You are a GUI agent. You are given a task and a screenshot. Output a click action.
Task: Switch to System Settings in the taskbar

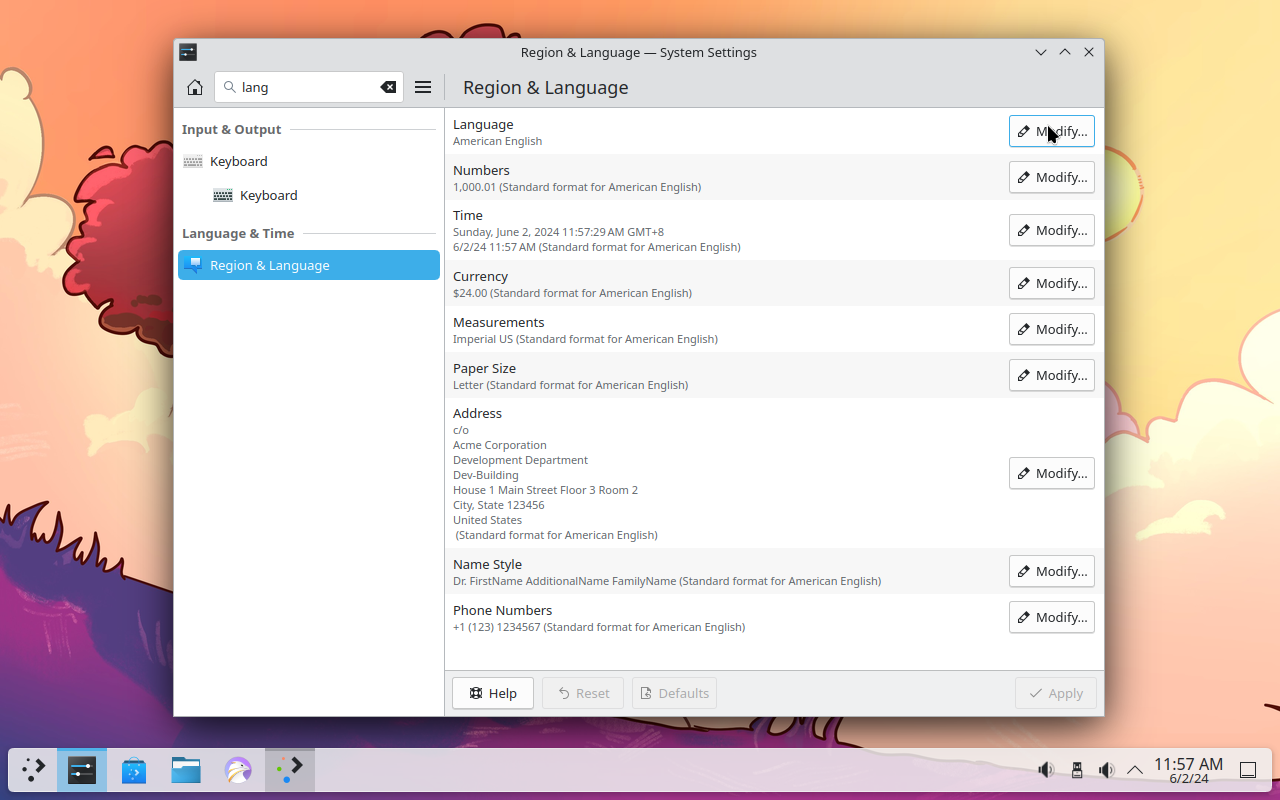tap(82, 770)
